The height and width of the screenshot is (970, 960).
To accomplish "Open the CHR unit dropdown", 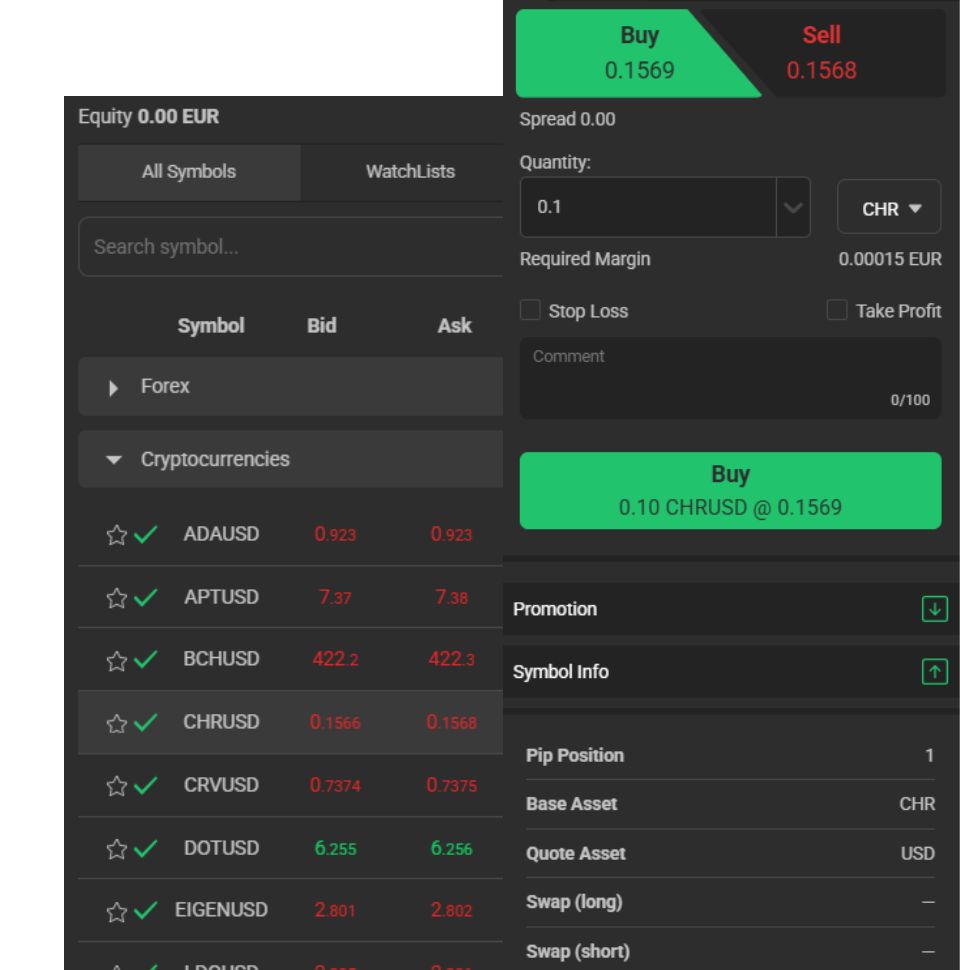I will [889, 208].
